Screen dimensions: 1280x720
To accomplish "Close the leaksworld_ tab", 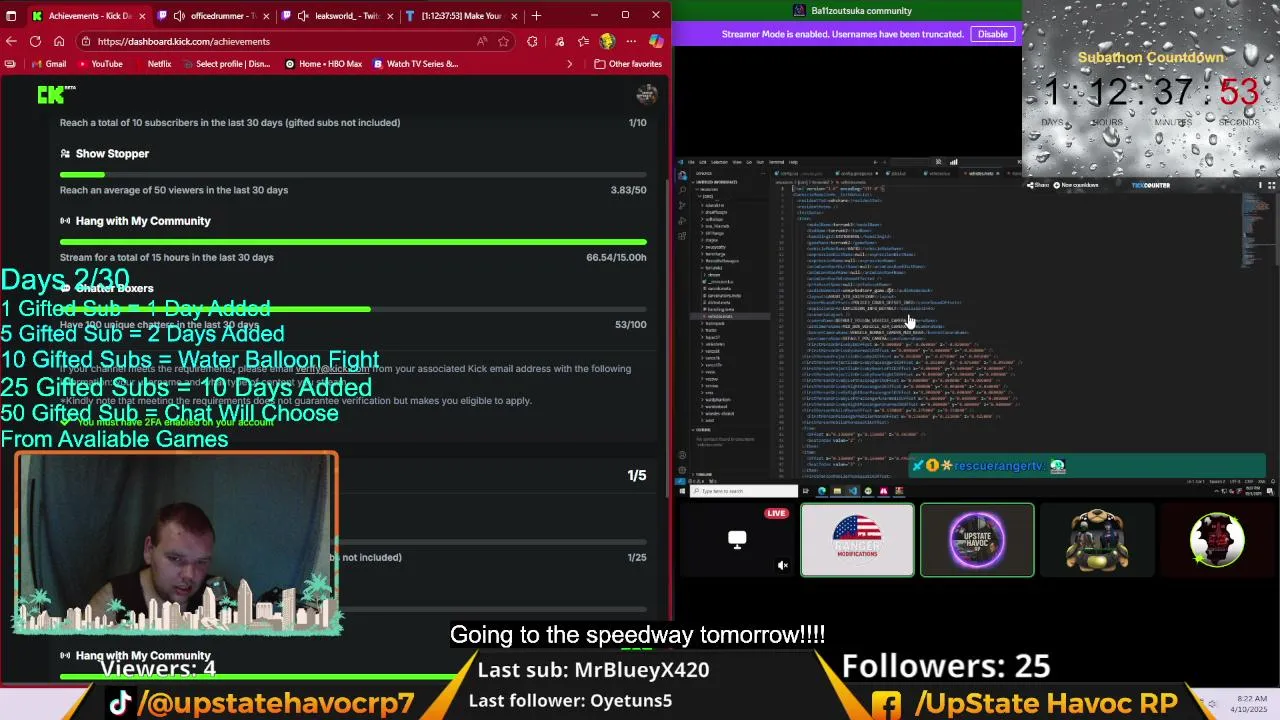I will point(388,16).
